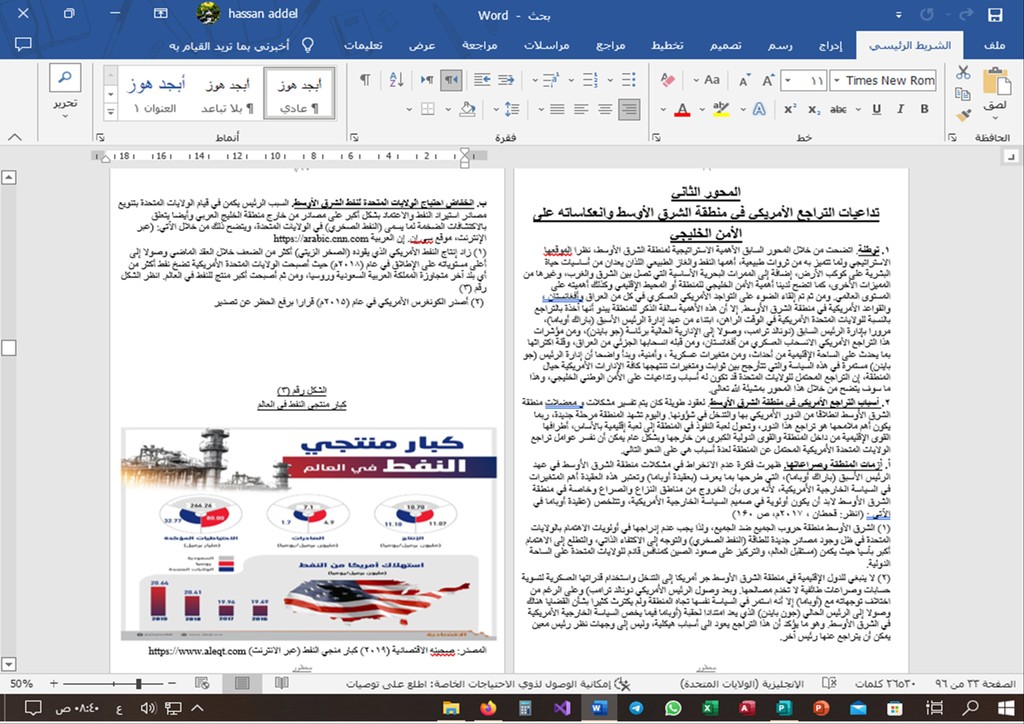Apply the numbered list icon
Screen dimensions: 1024x724
pos(590,80)
